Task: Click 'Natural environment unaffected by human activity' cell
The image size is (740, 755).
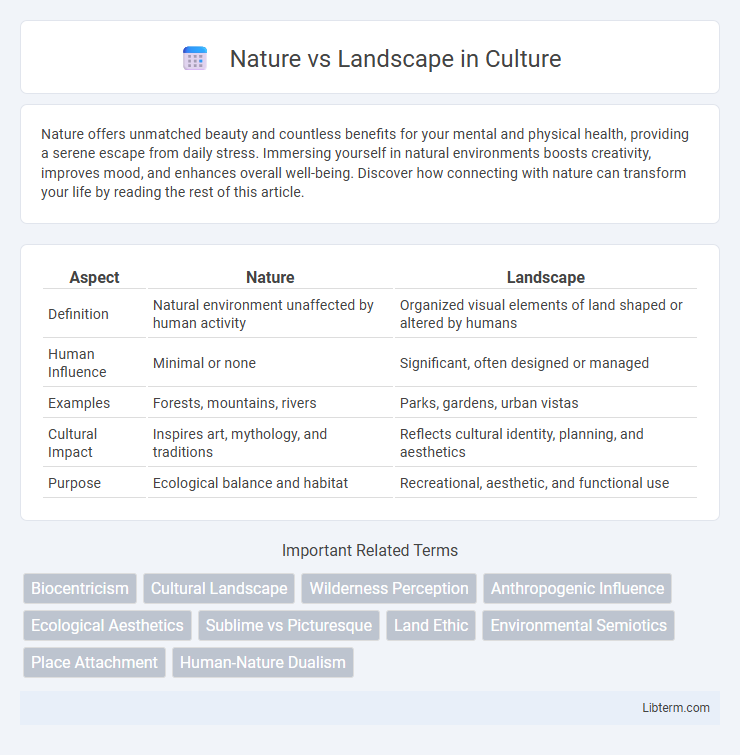Action: point(270,314)
